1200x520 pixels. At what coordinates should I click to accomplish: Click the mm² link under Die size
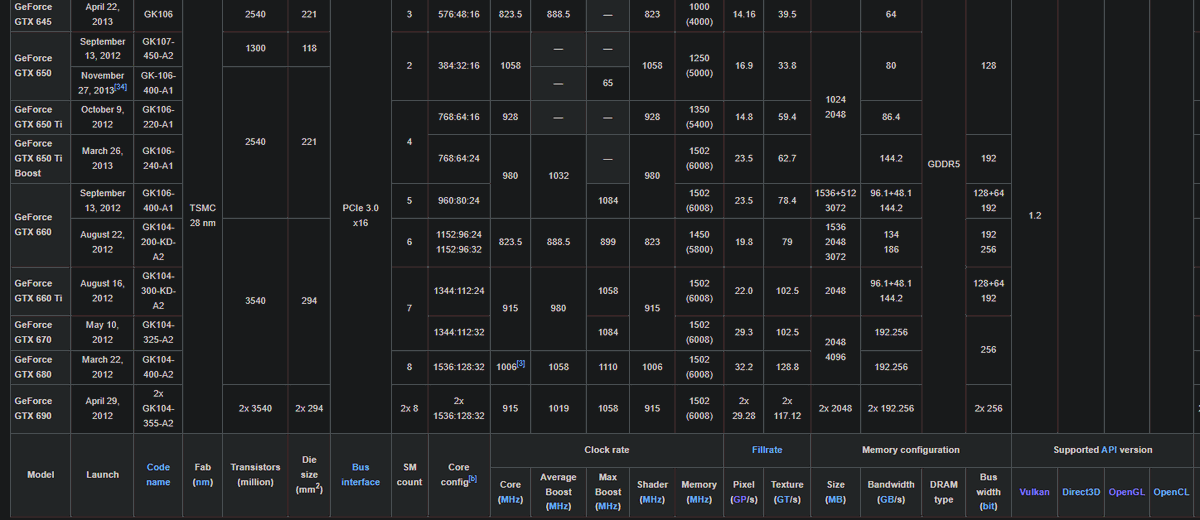(x=307, y=490)
